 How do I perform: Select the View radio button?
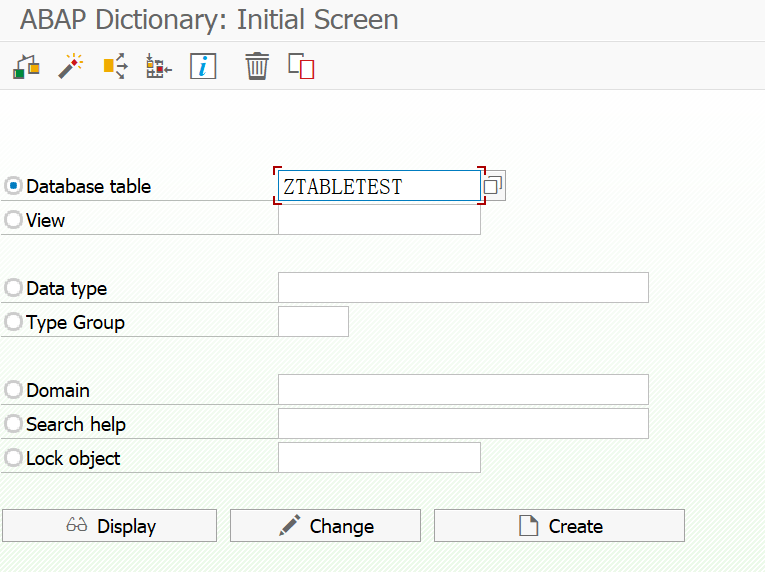[x=14, y=220]
